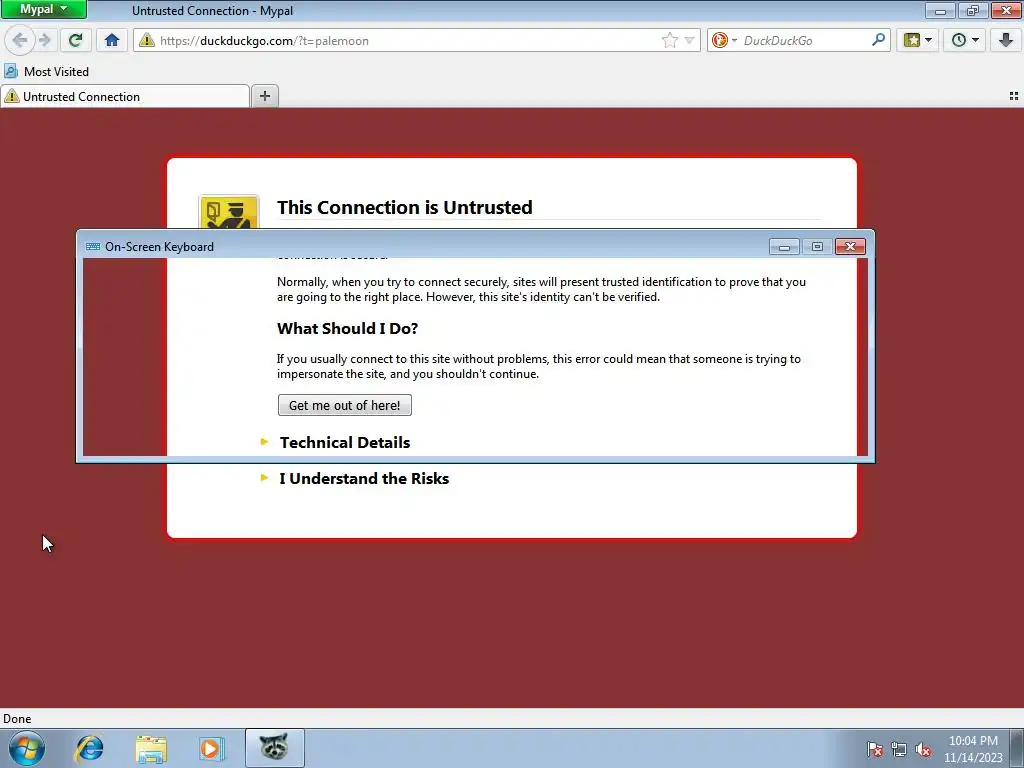The image size is (1024, 768).
Task: Launch Internet Explorer from the taskbar
Action: [89, 748]
